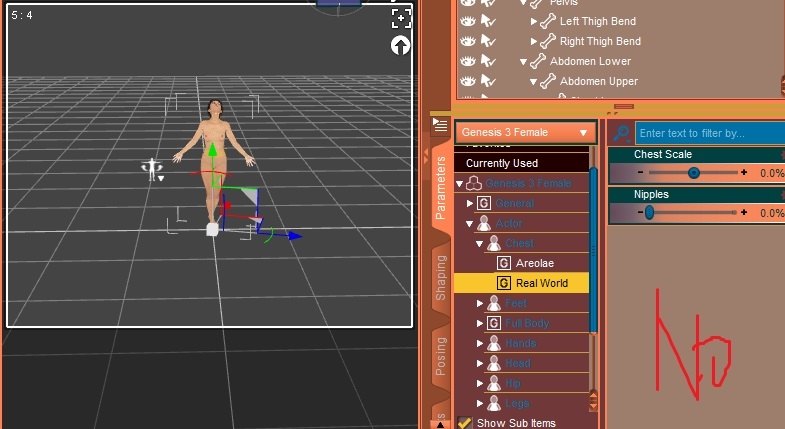This screenshot has height=429, width=785.
Task: Click the person icon beside Feet
Action: [x=494, y=303]
